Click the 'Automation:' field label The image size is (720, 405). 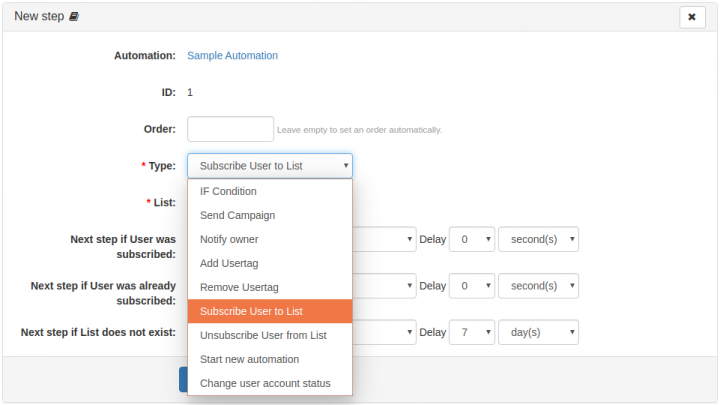(x=145, y=56)
